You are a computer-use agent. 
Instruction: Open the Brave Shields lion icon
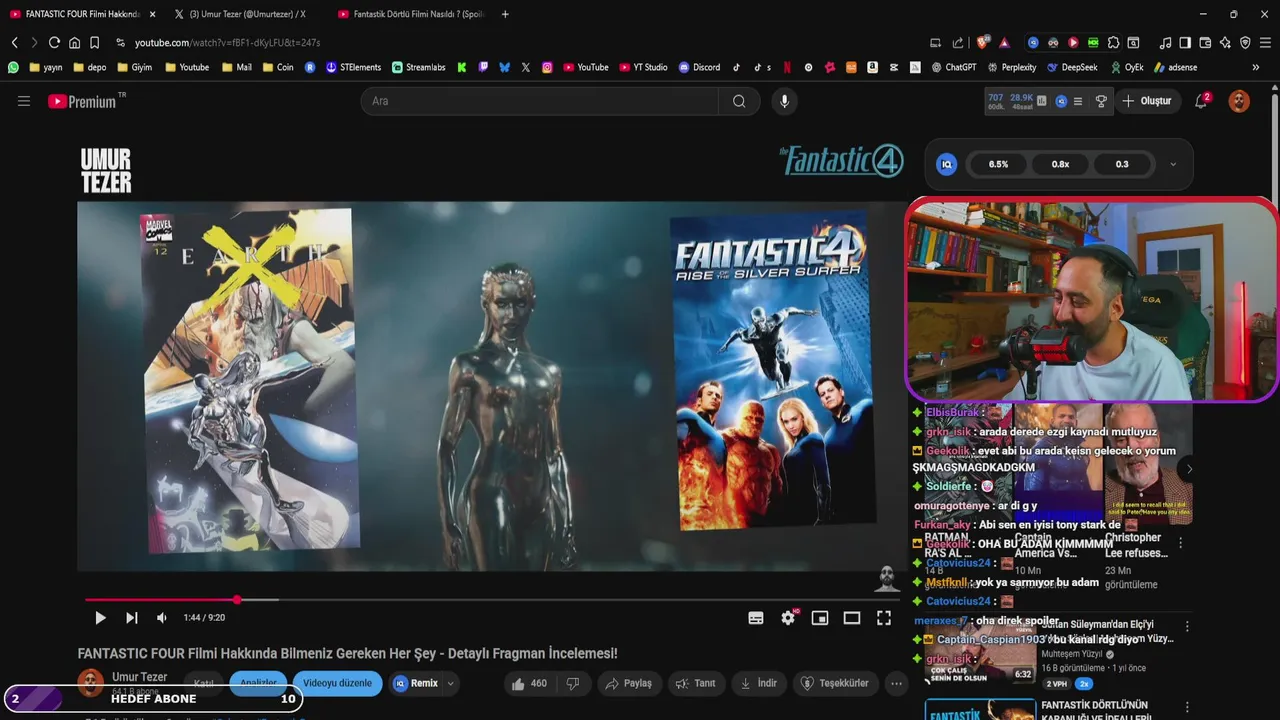click(x=982, y=43)
